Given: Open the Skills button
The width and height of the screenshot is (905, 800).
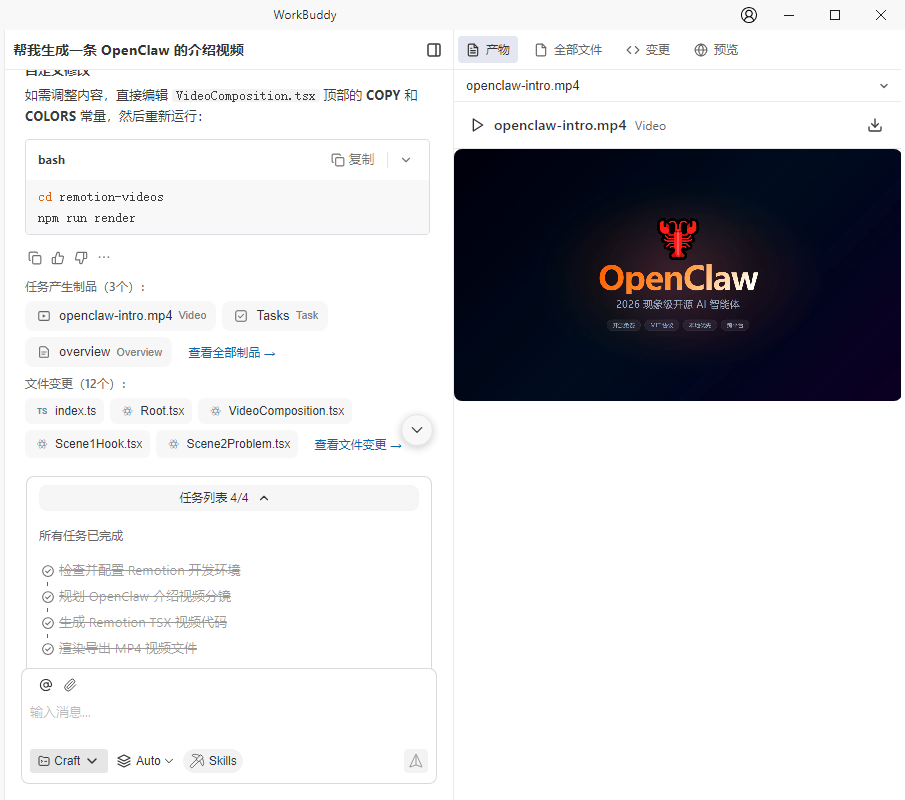Looking at the screenshot, I should tap(213, 761).
